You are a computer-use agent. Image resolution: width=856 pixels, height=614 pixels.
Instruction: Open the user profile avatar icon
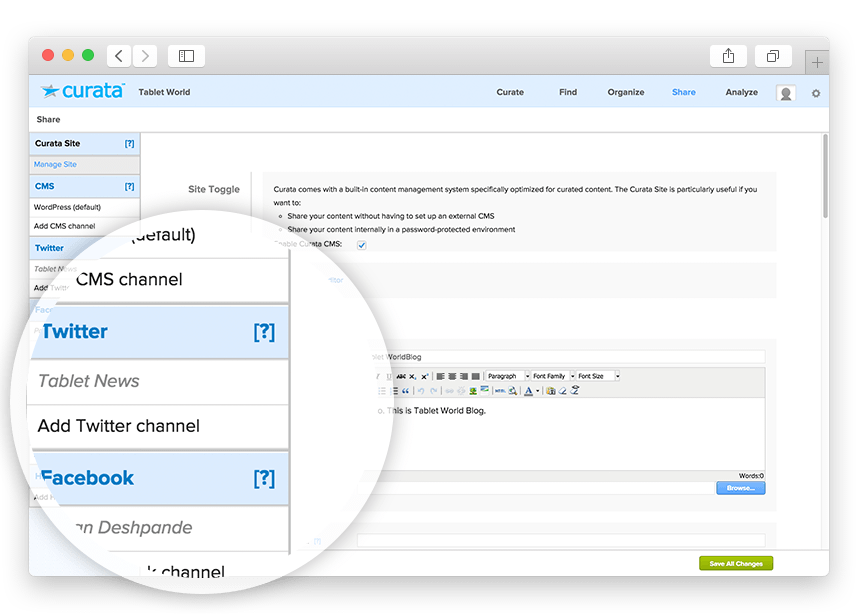click(x=786, y=93)
